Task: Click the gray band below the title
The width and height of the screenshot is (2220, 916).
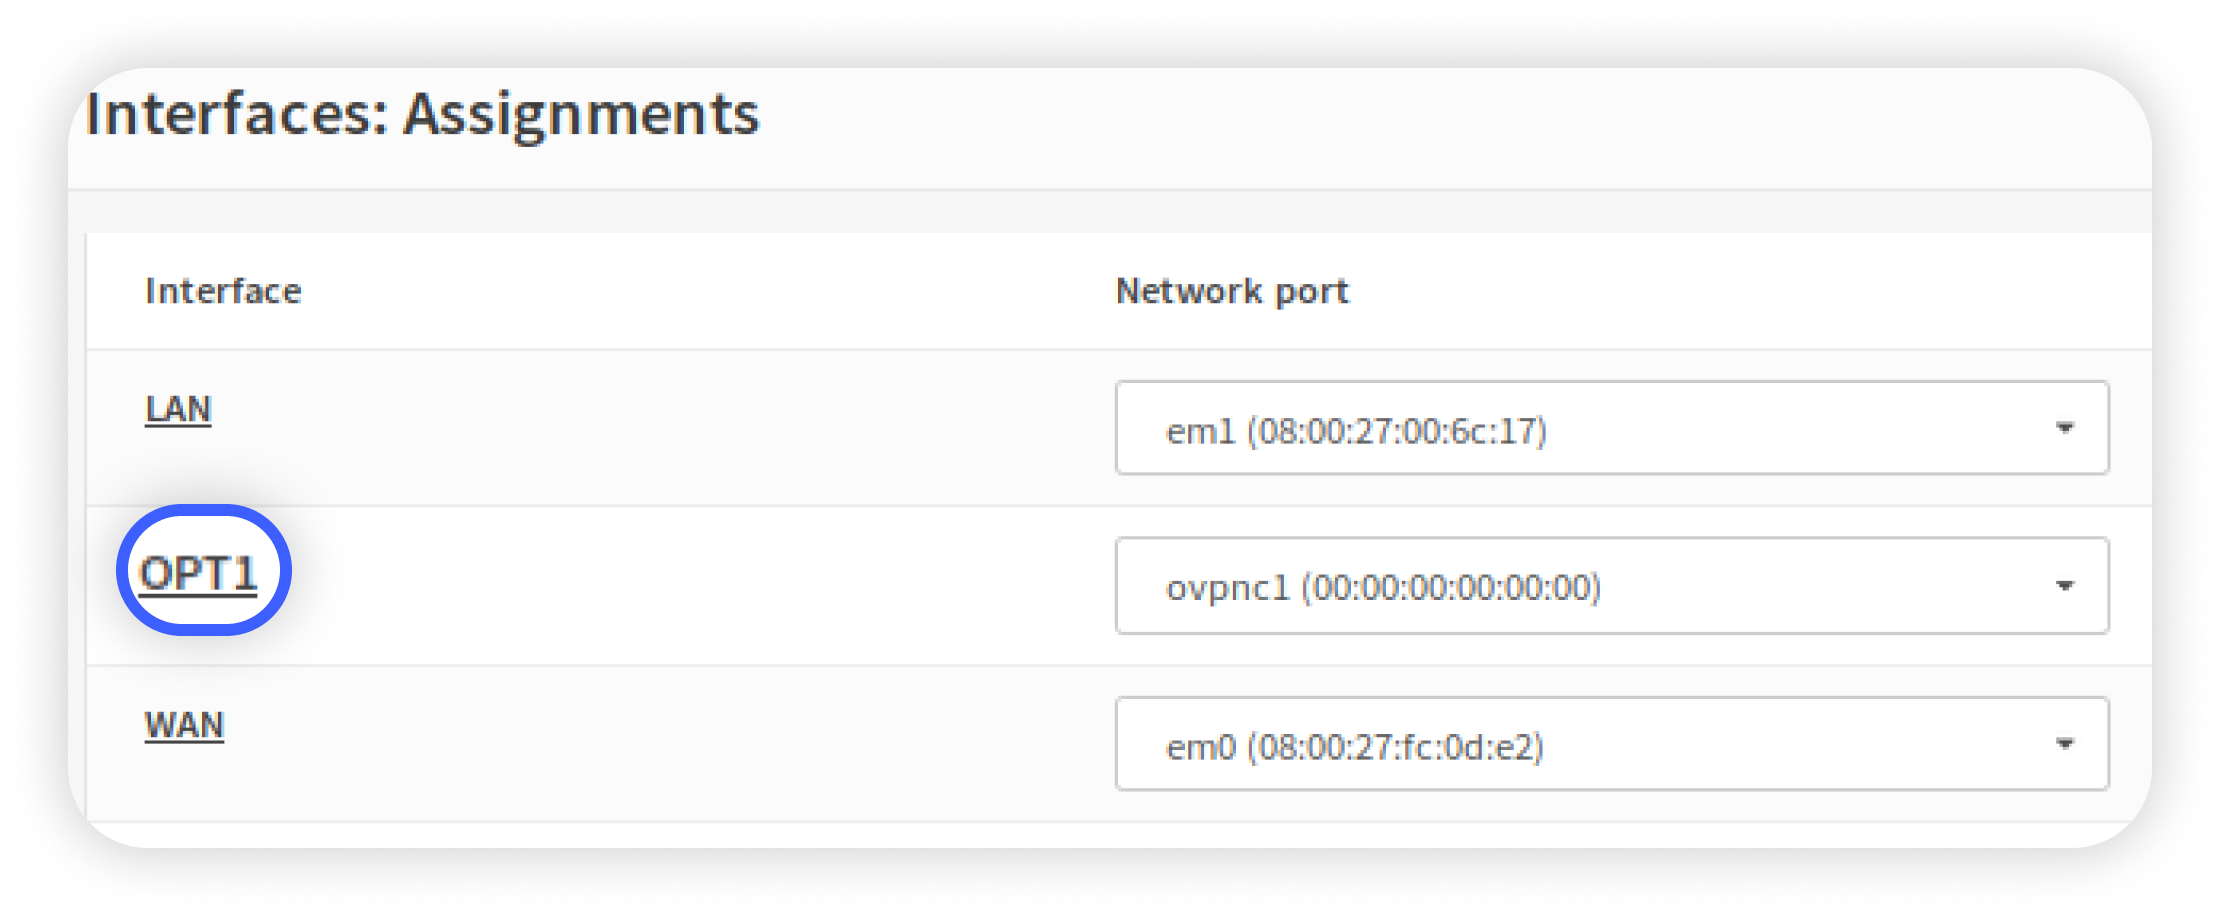Action: point(1100,211)
